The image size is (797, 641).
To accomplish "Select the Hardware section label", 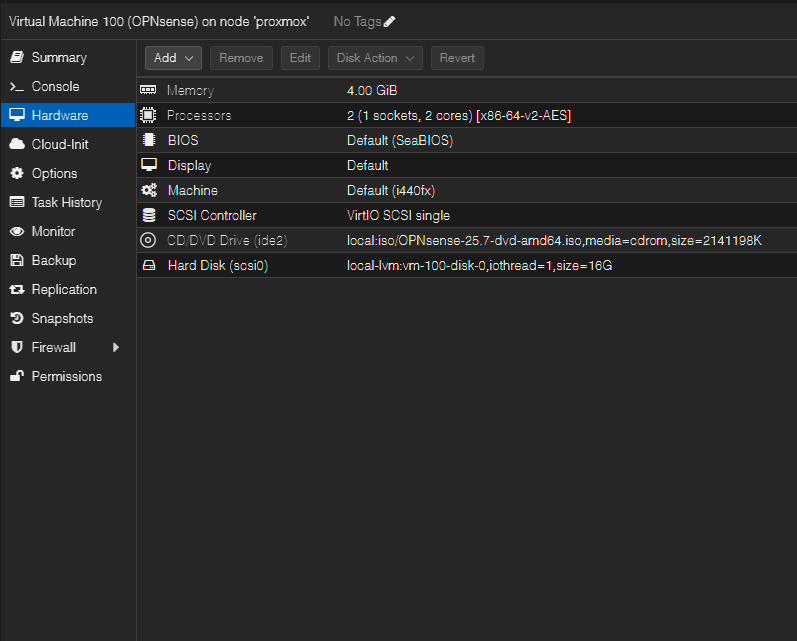I will (x=59, y=115).
